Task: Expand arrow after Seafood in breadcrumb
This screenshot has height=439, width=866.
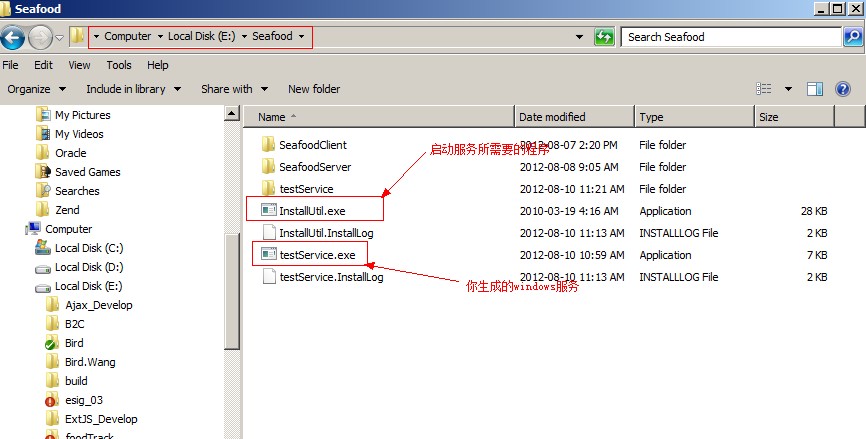Action: tap(302, 36)
